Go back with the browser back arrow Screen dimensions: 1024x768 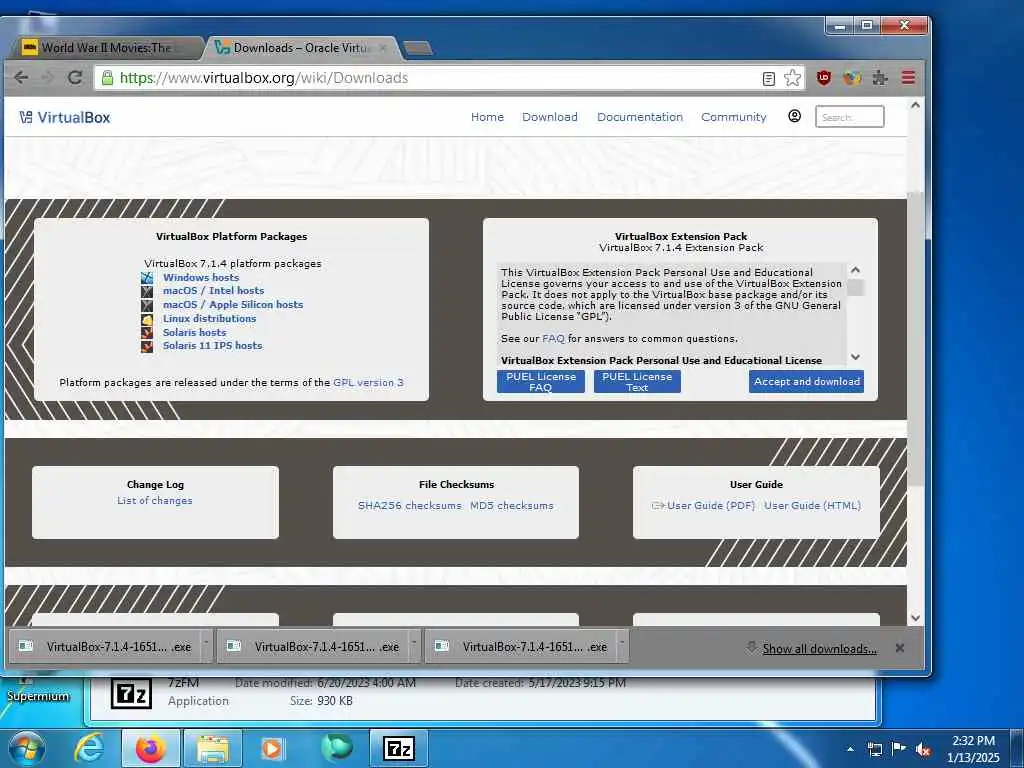pos(21,78)
